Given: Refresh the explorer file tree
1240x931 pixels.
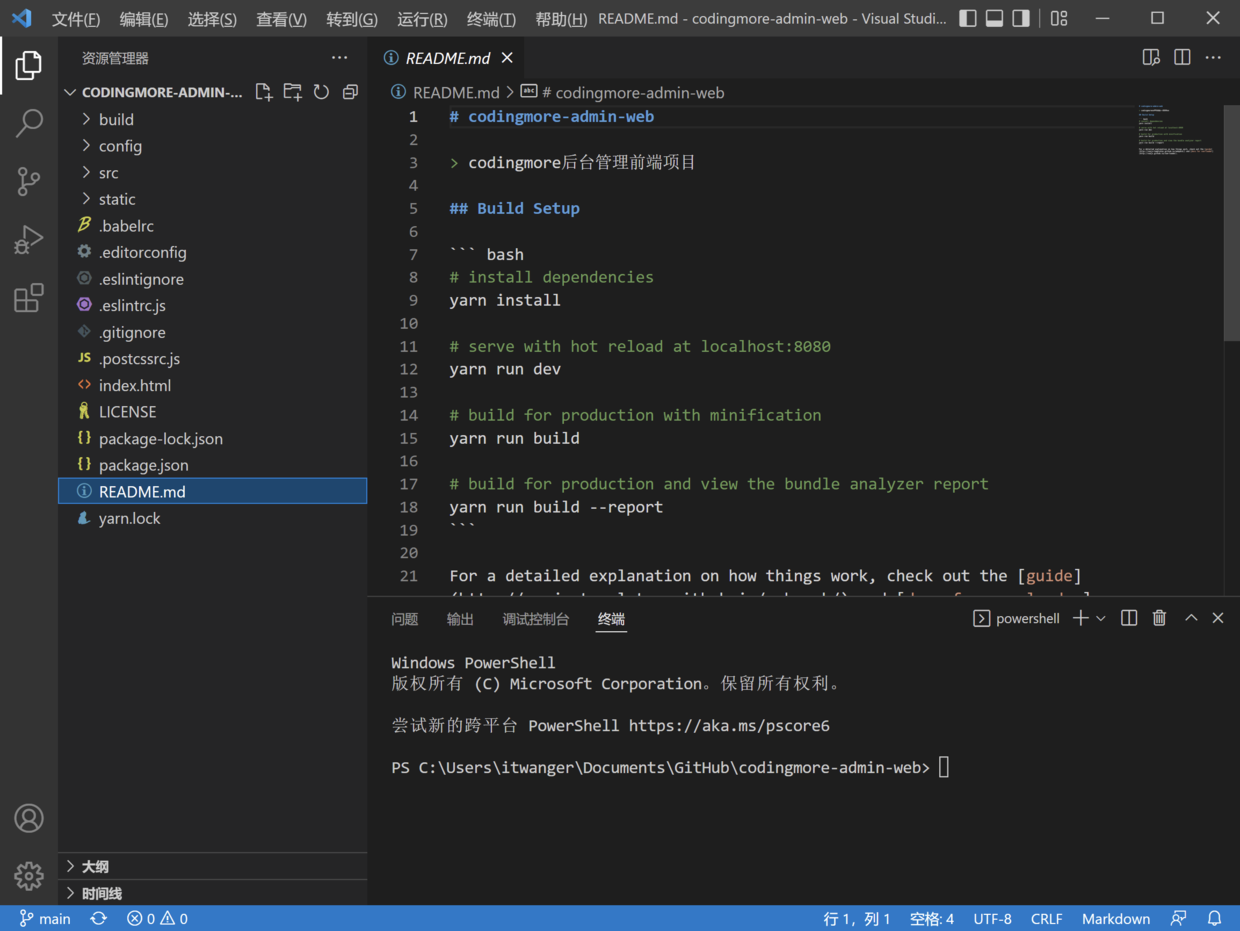Looking at the screenshot, I should click(x=321, y=92).
